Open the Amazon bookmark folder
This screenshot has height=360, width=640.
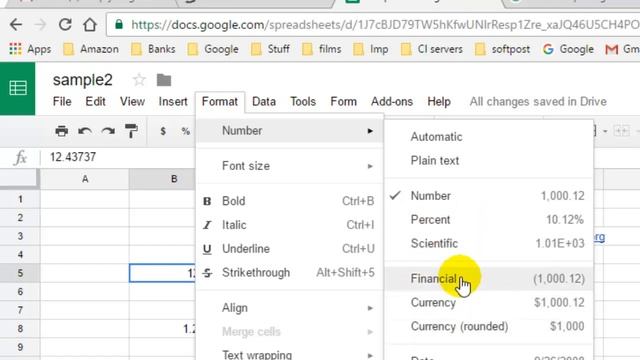91,49
